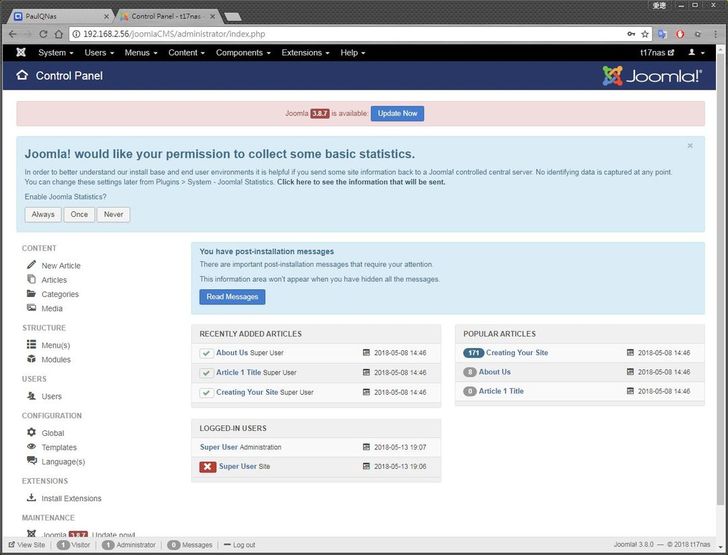The image size is (728, 555).
Task: Click the Joomla logo icon in menu bar
Action: tap(21, 52)
